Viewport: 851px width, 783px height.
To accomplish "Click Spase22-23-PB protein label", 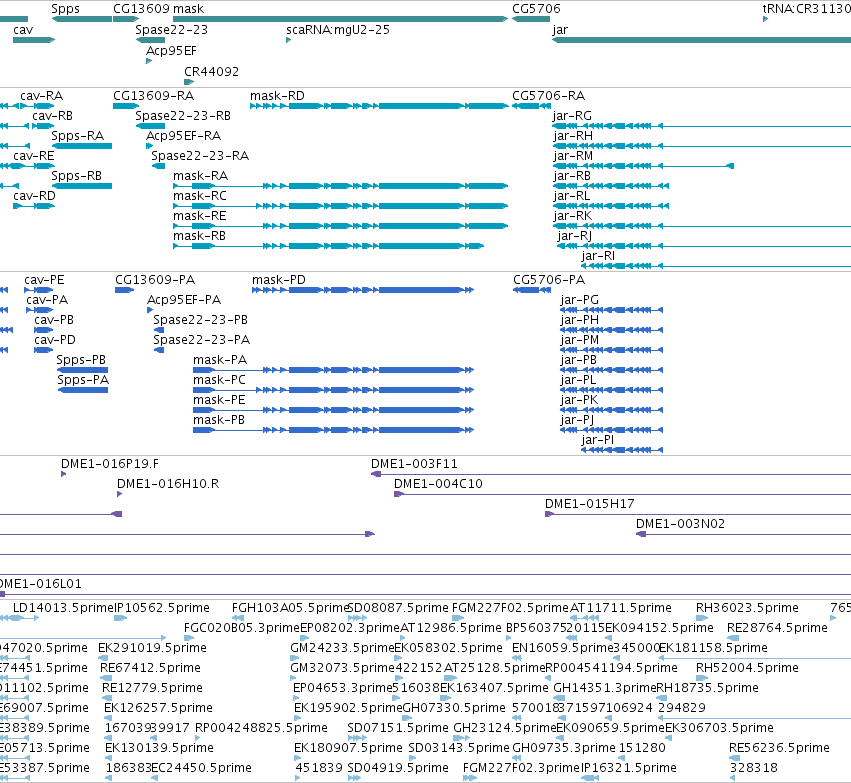I will (x=200, y=320).
